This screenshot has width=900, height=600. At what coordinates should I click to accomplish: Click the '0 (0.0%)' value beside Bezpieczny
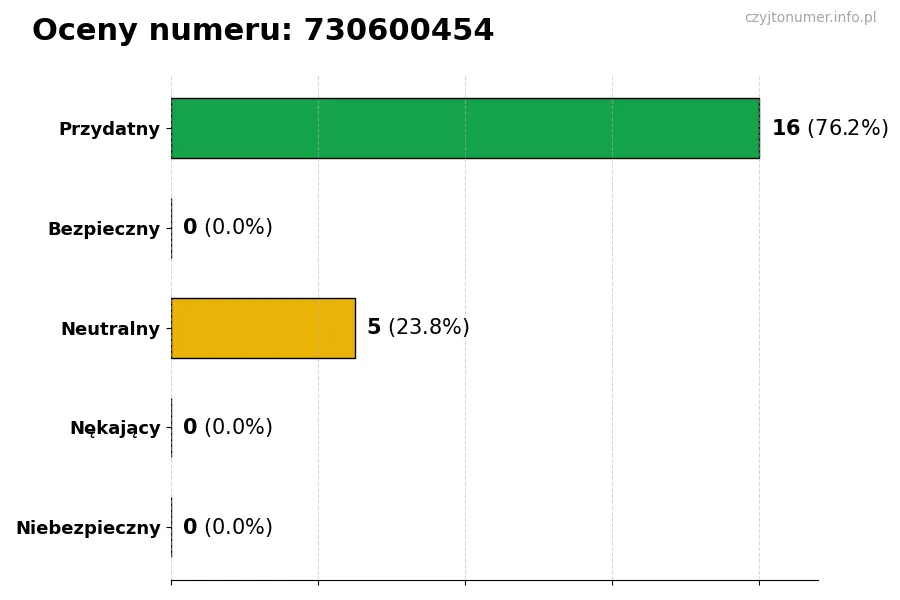pyautogui.click(x=227, y=227)
